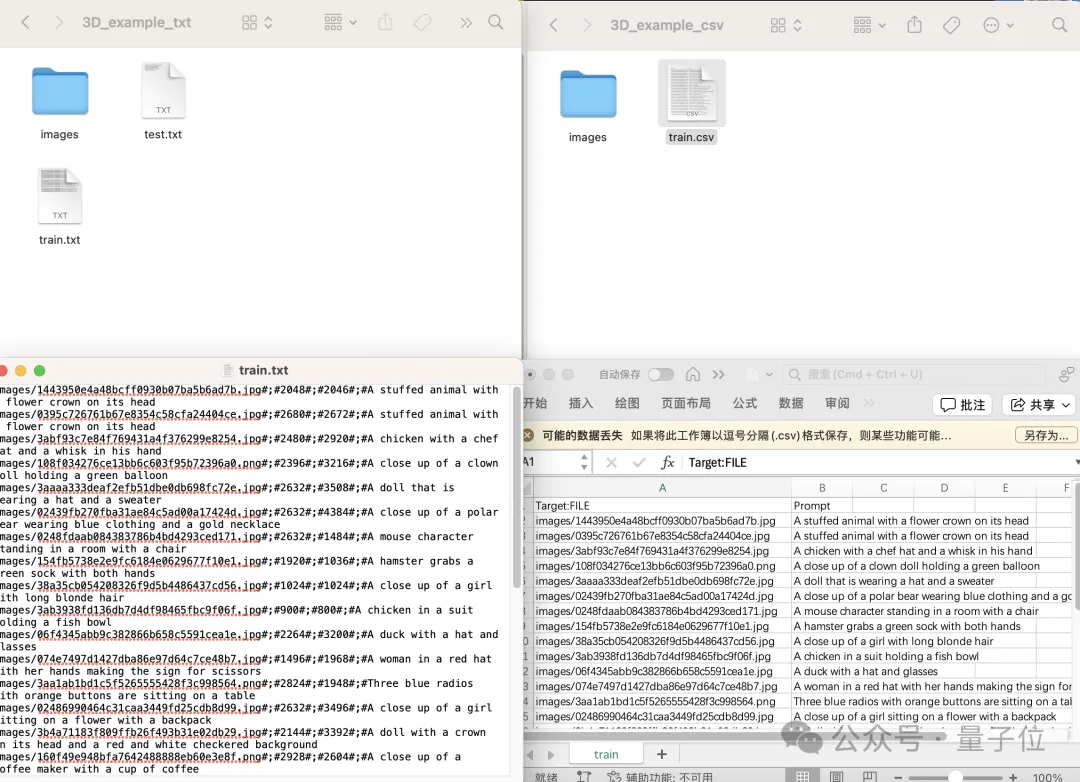
Task: Click the 批注 comments button
Action: tap(962, 405)
